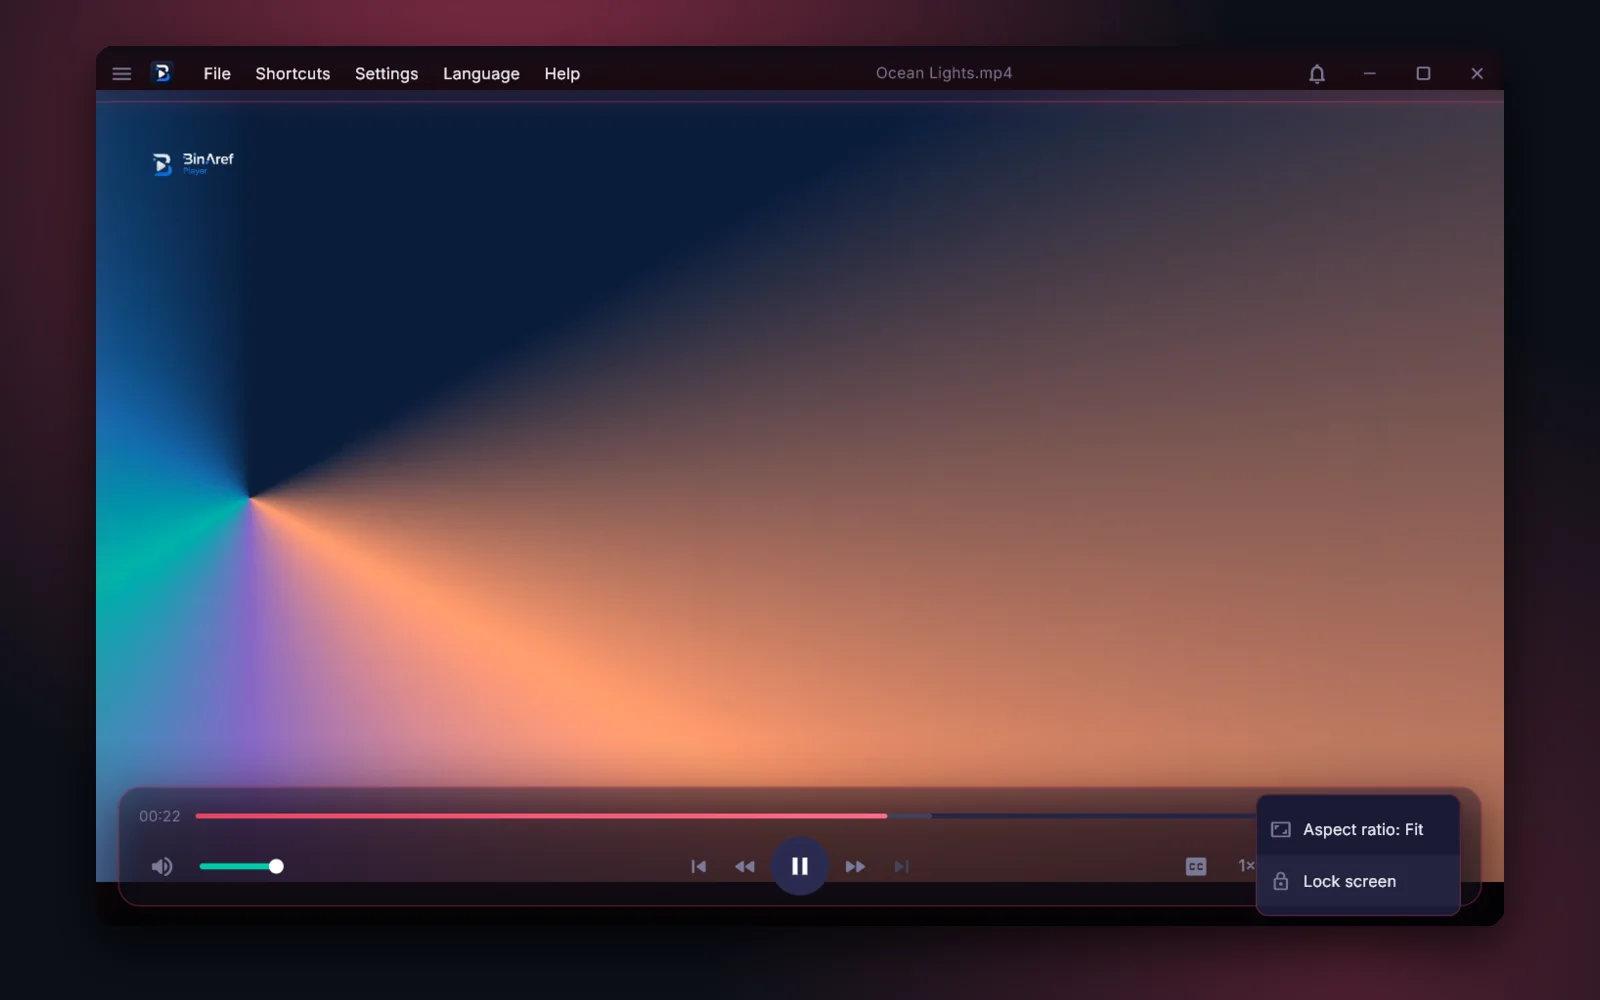The image size is (1600, 1000).
Task: Maximize the player window
Action: 1423,74
